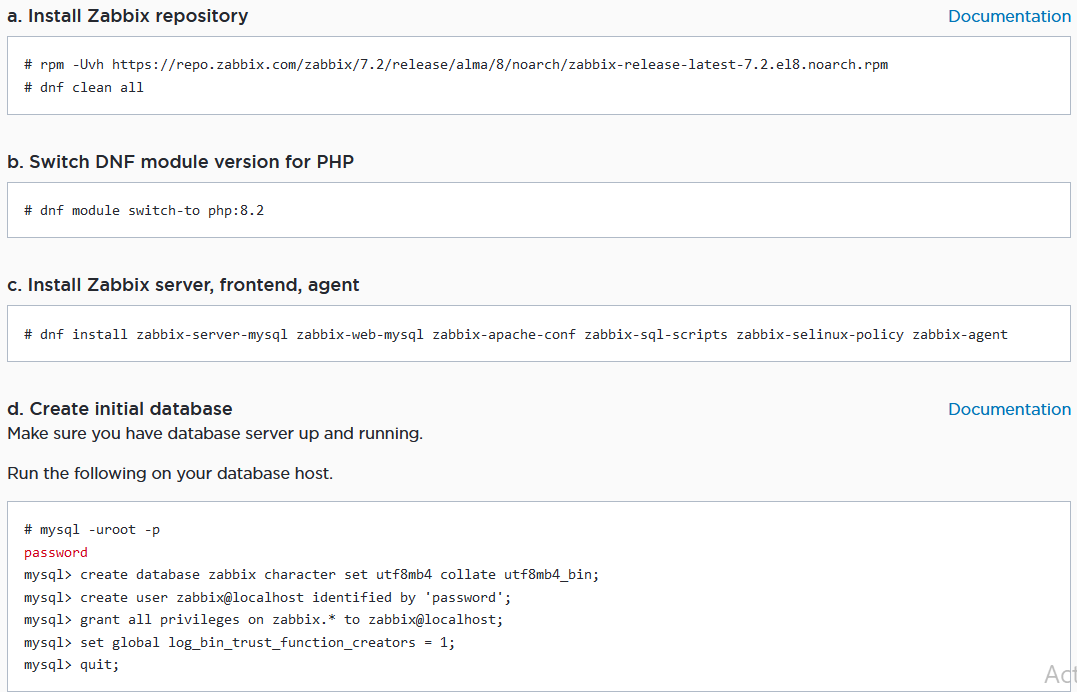The image size is (1077, 692).
Task: Click the repo.zabbix.com URL in the rpm command
Action: [x=499, y=65]
